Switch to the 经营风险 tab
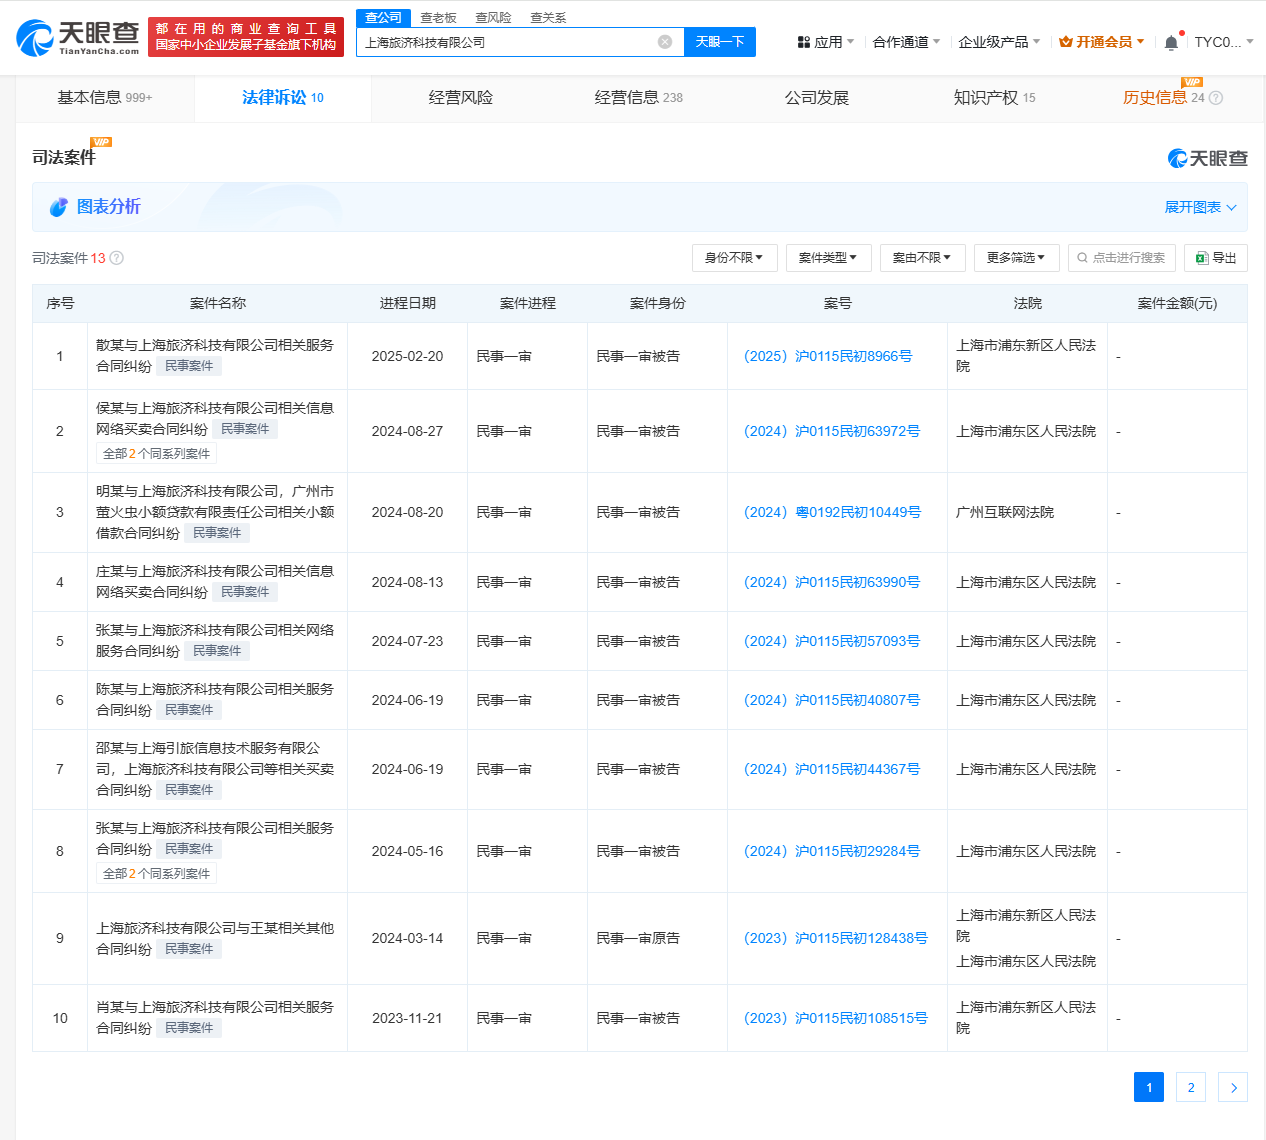 [460, 98]
